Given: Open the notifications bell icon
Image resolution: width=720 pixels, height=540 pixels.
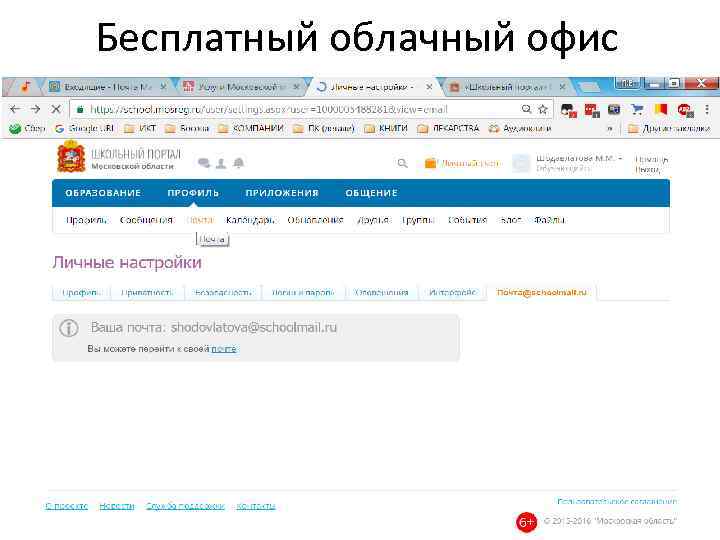Looking at the screenshot, I should 239,163.
